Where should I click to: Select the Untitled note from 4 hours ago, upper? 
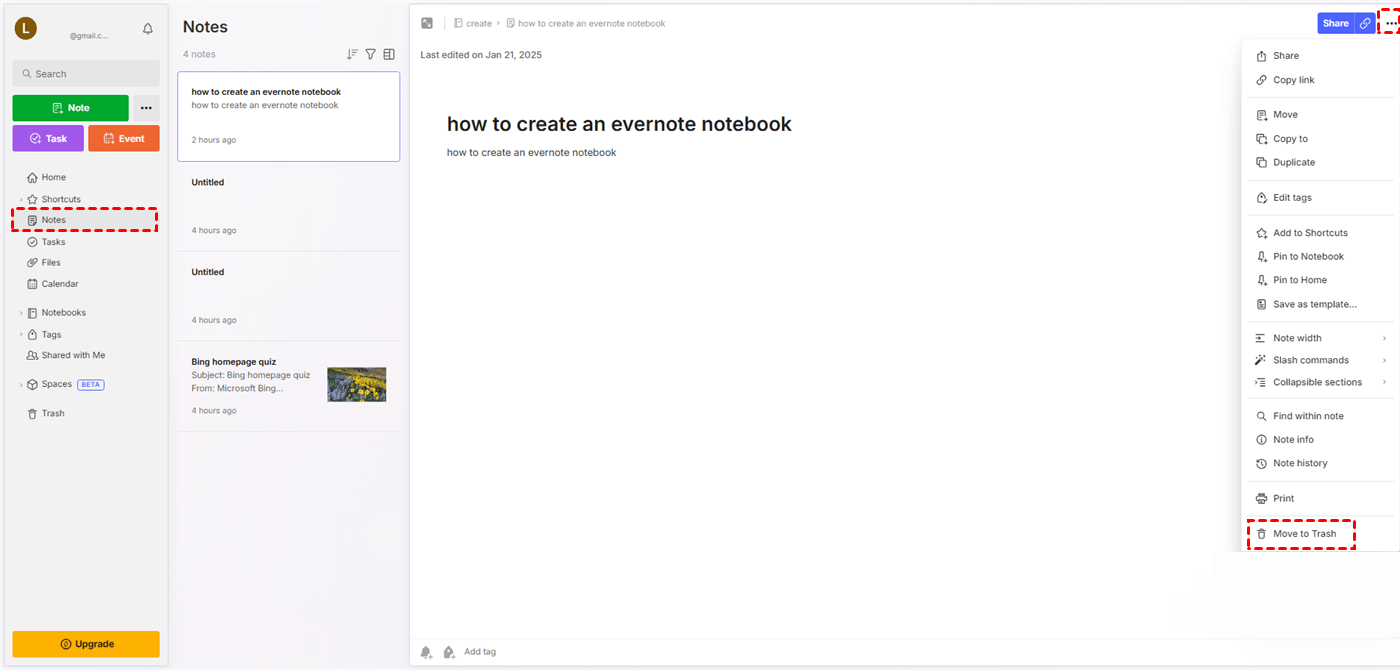coord(289,206)
